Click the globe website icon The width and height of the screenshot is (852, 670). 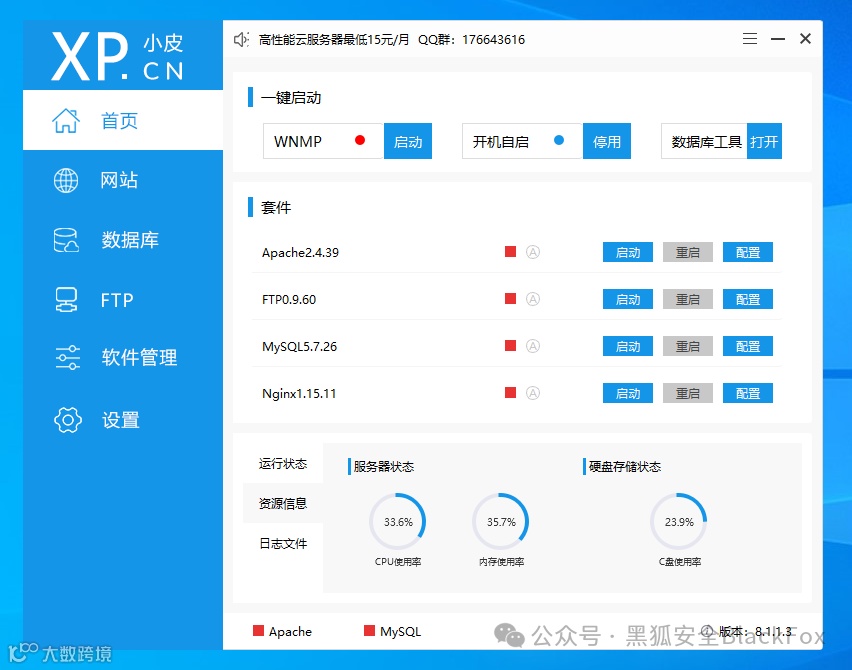pyautogui.click(x=66, y=180)
